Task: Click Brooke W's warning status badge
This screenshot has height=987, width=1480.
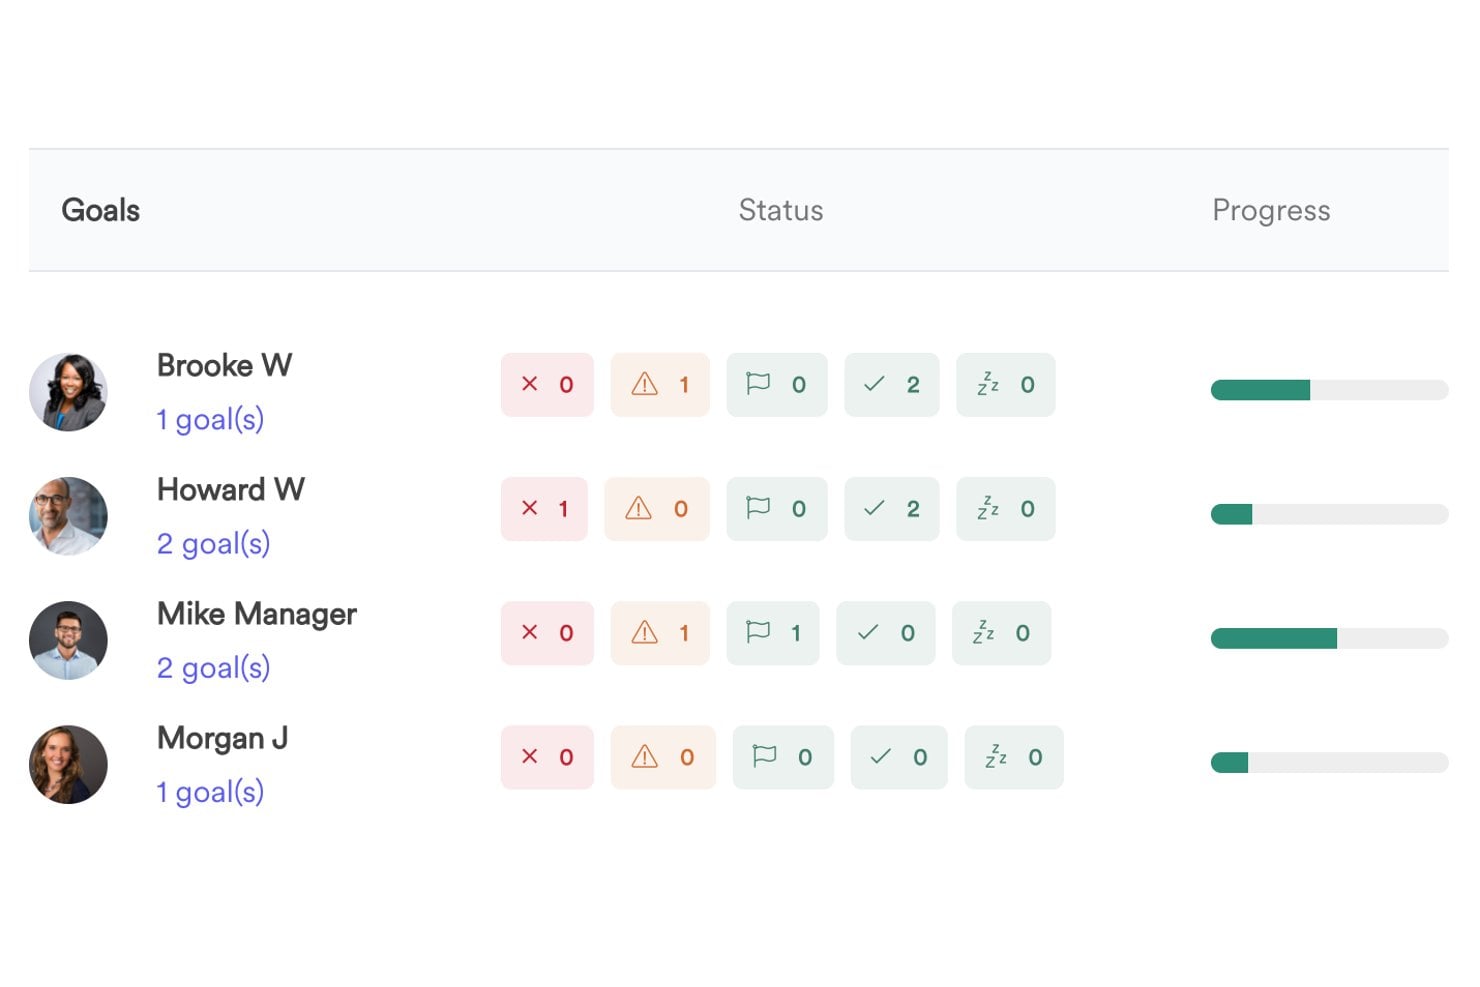Action: coord(660,385)
